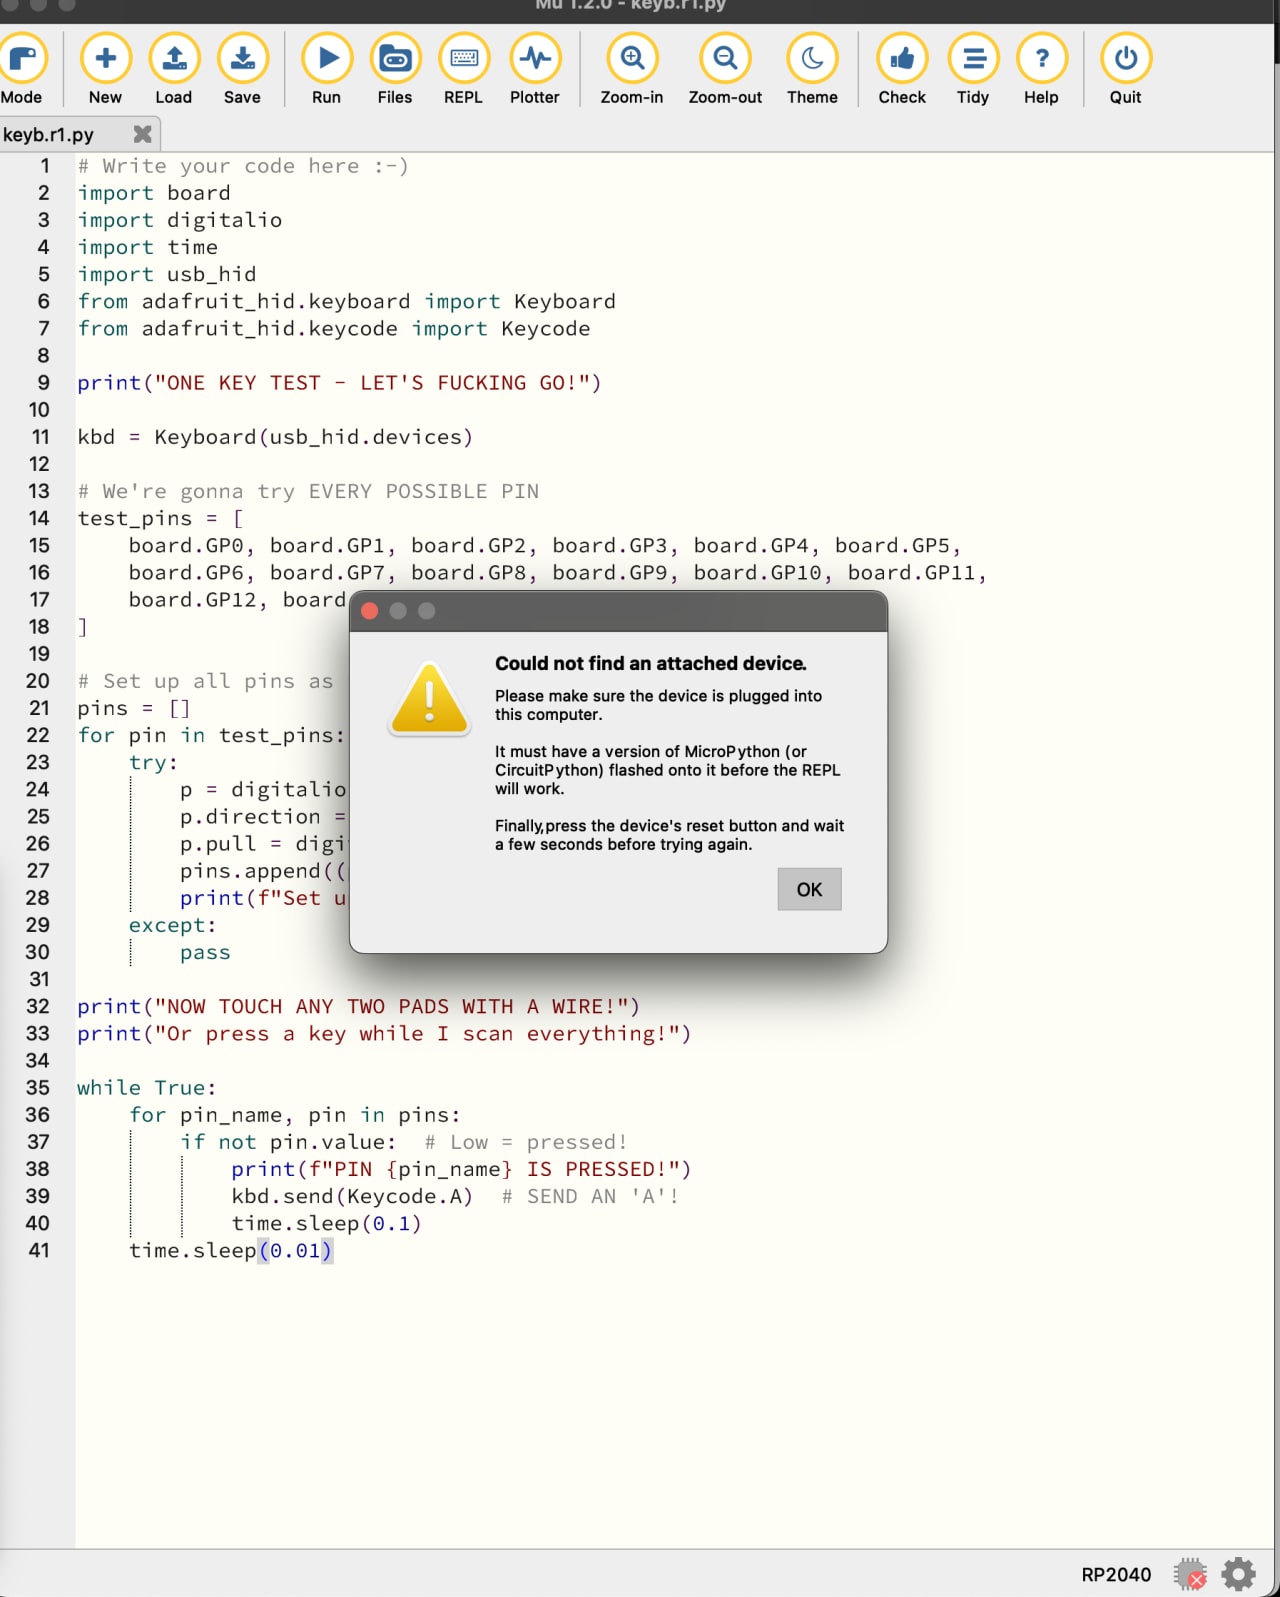Open Mu administration gear icon

(1238, 1574)
